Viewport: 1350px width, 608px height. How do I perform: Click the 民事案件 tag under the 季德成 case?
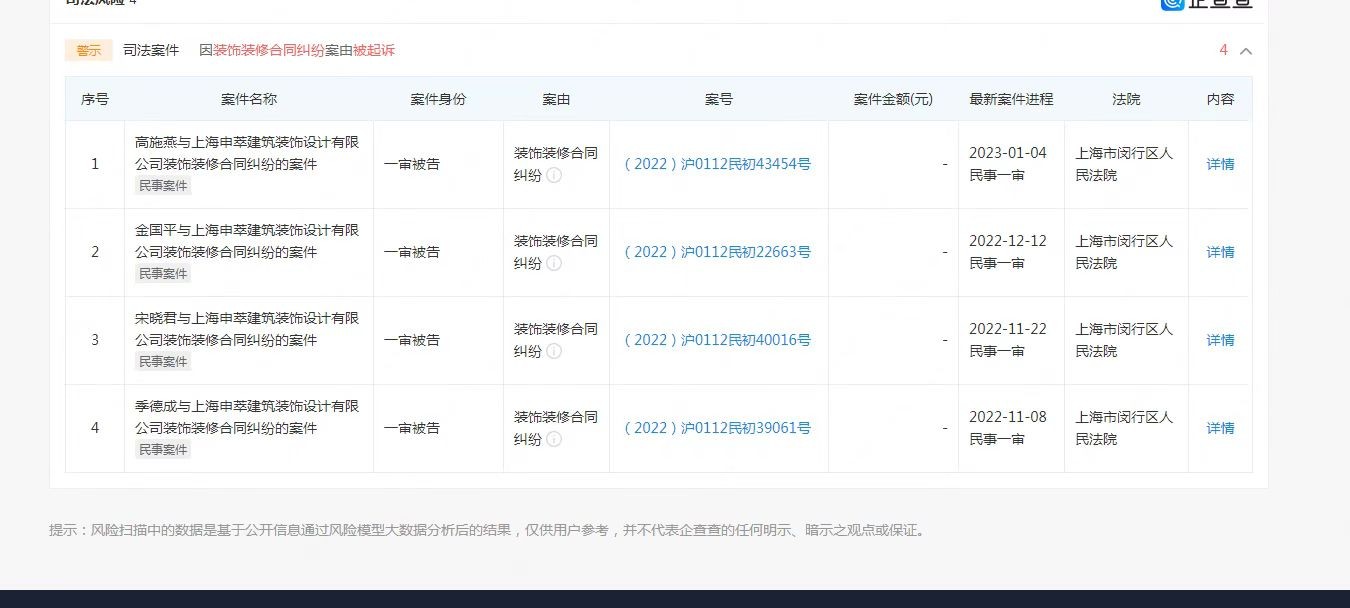[x=163, y=450]
